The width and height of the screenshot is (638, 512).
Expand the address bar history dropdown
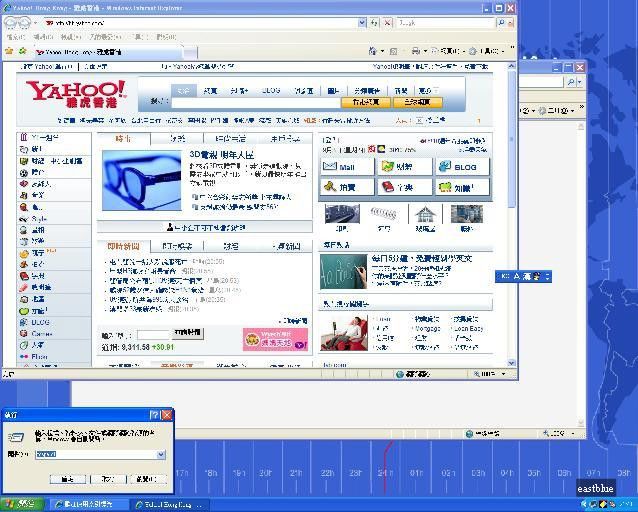click(362, 23)
